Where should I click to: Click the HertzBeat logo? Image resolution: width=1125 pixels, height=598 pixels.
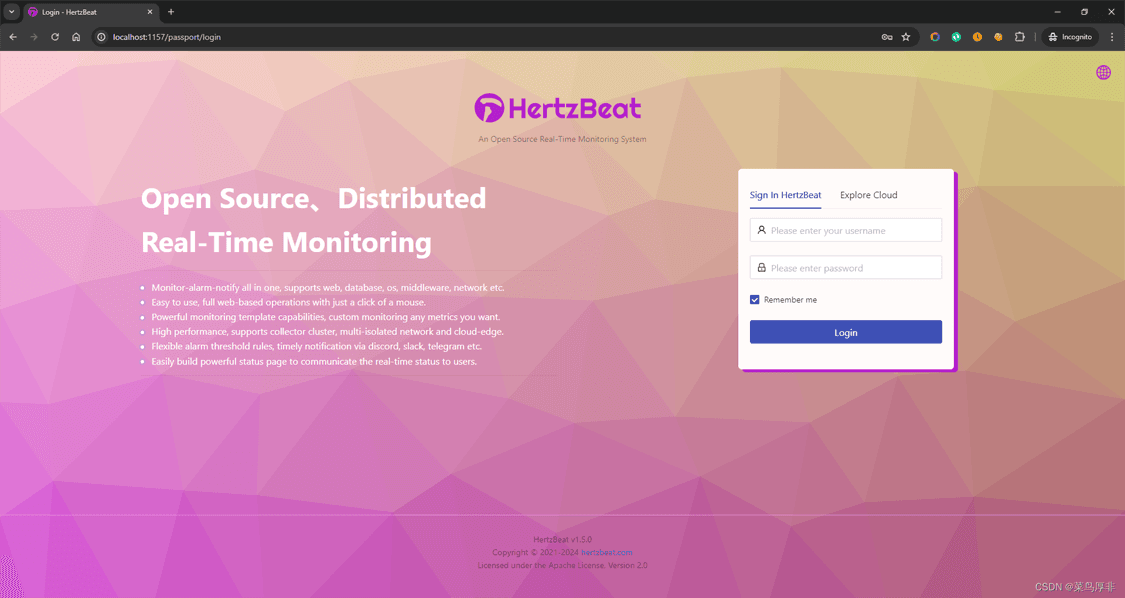pos(558,108)
